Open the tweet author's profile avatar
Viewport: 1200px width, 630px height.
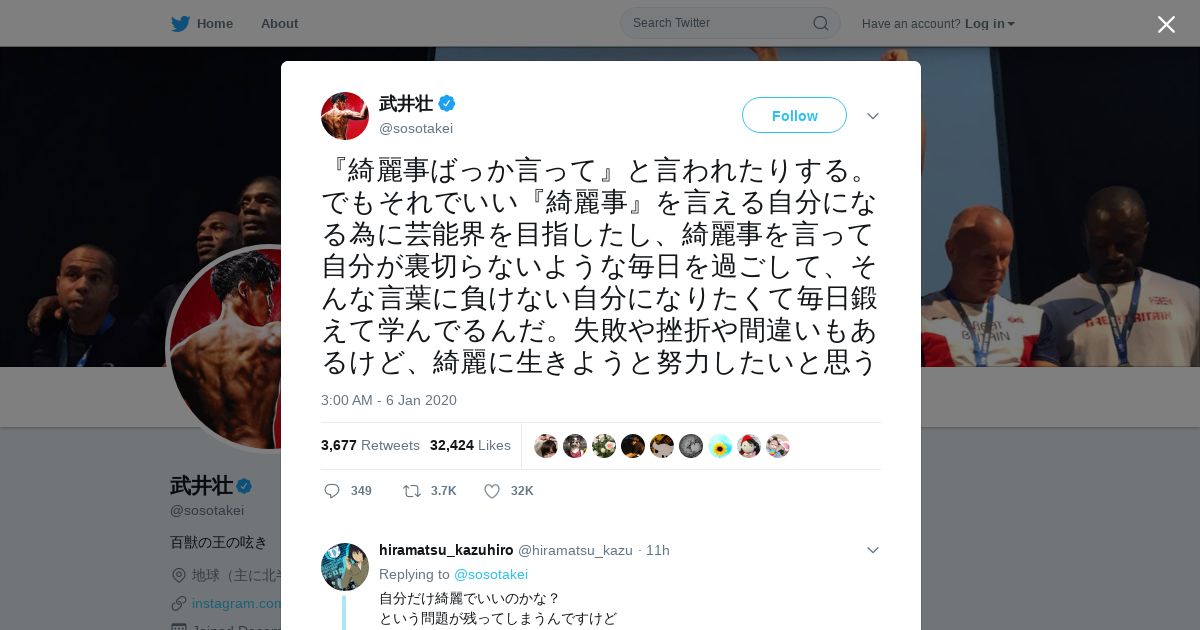345,116
